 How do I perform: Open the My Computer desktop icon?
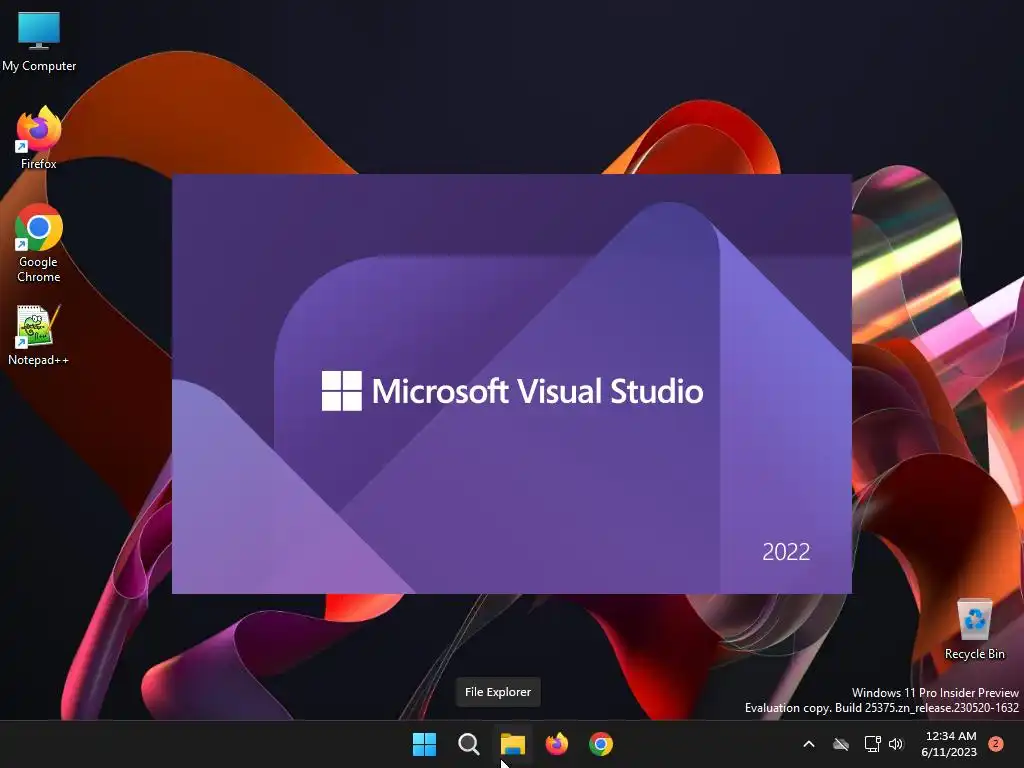(x=39, y=40)
